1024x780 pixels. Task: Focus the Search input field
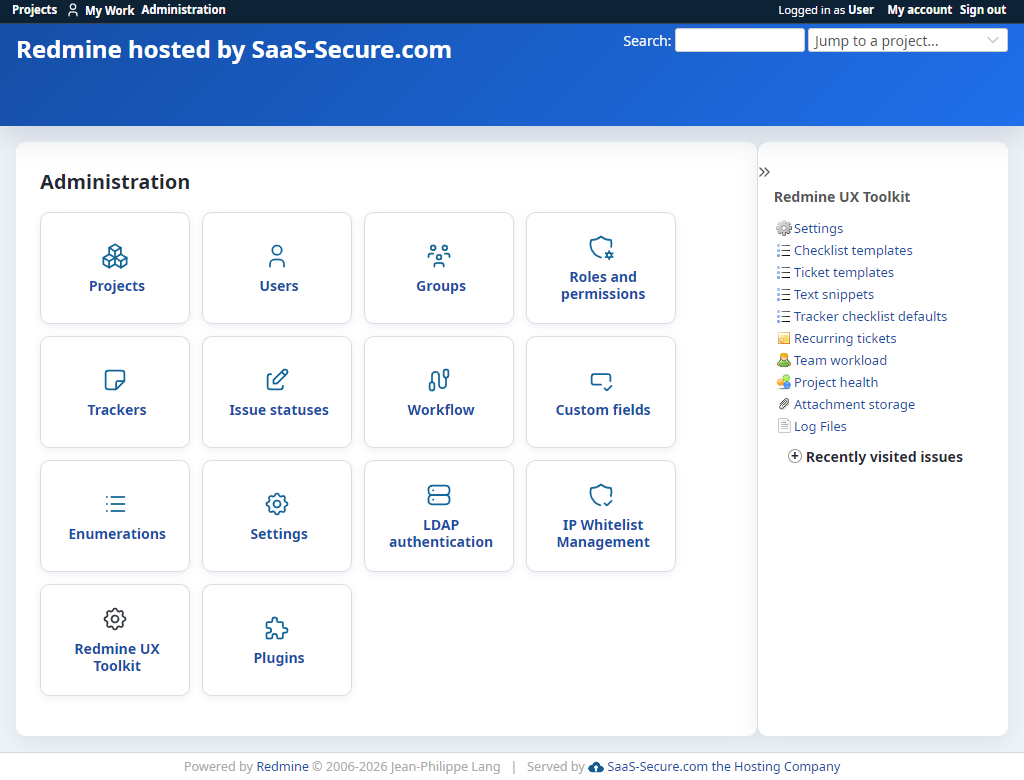pyautogui.click(x=739, y=41)
